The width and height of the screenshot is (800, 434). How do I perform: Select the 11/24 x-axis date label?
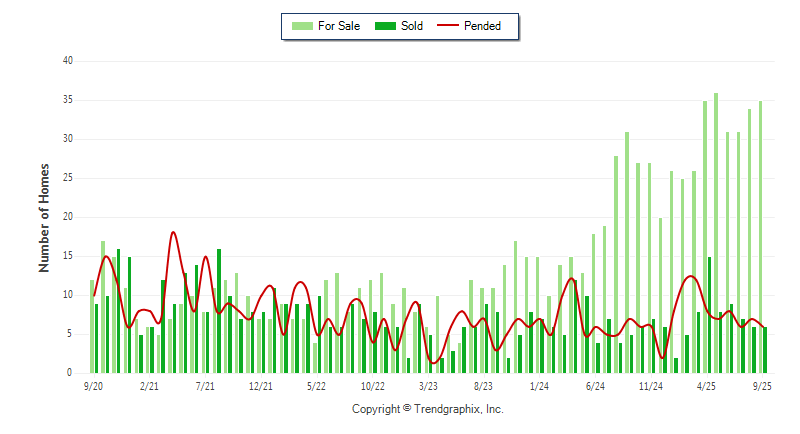pyautogui.click(x=651, y=385)
